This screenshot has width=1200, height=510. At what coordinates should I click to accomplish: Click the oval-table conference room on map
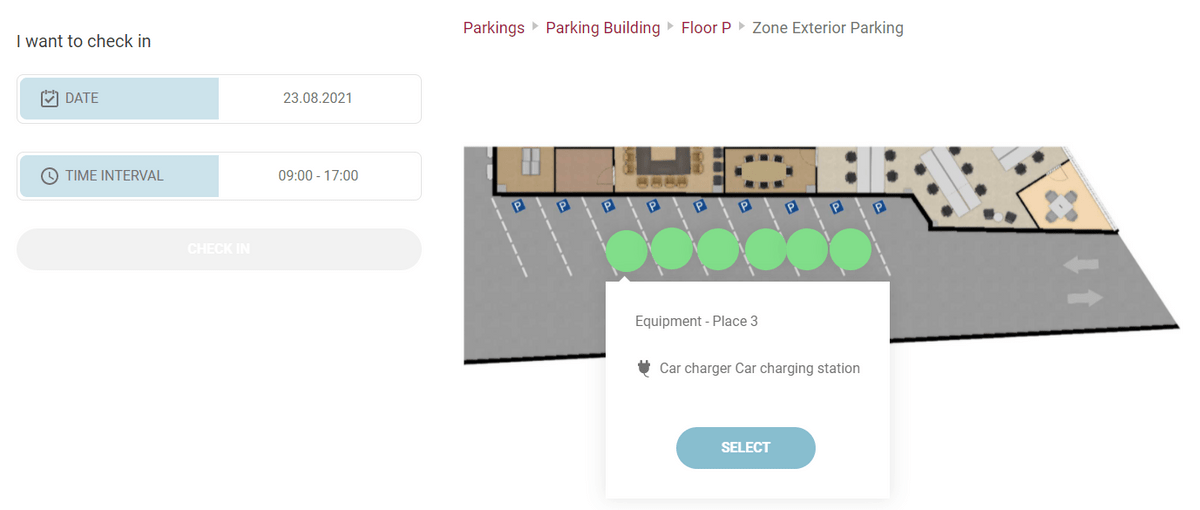769,170
